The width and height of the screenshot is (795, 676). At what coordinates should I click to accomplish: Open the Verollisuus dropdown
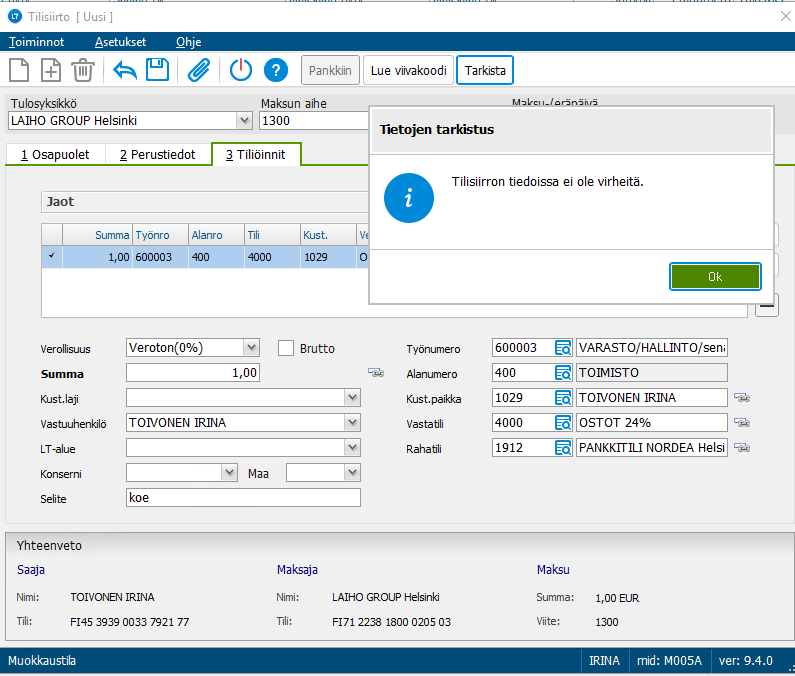[x=251, y=348]
